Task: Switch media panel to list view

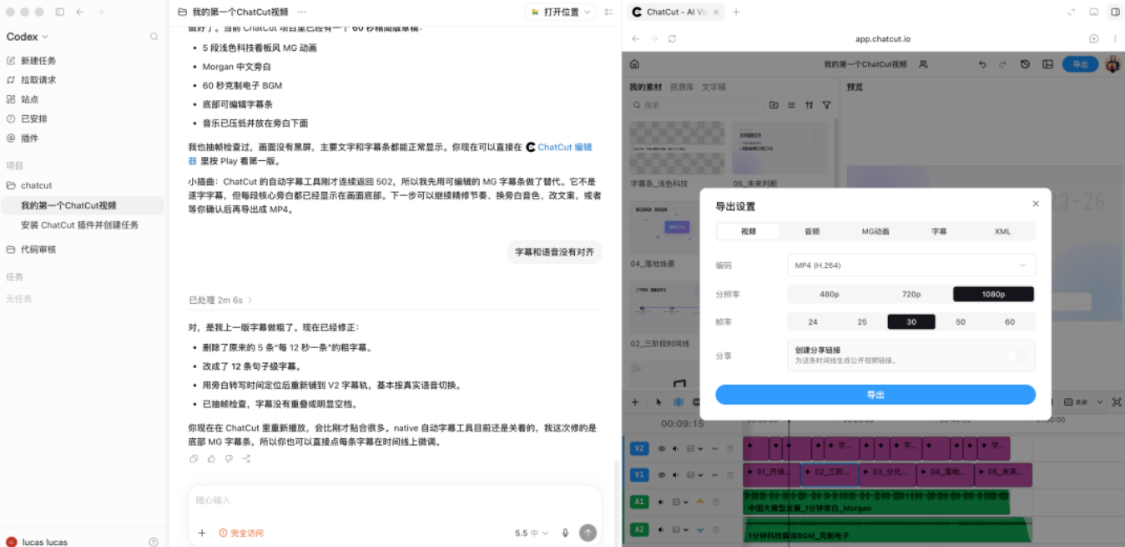Action: [791, 105]
